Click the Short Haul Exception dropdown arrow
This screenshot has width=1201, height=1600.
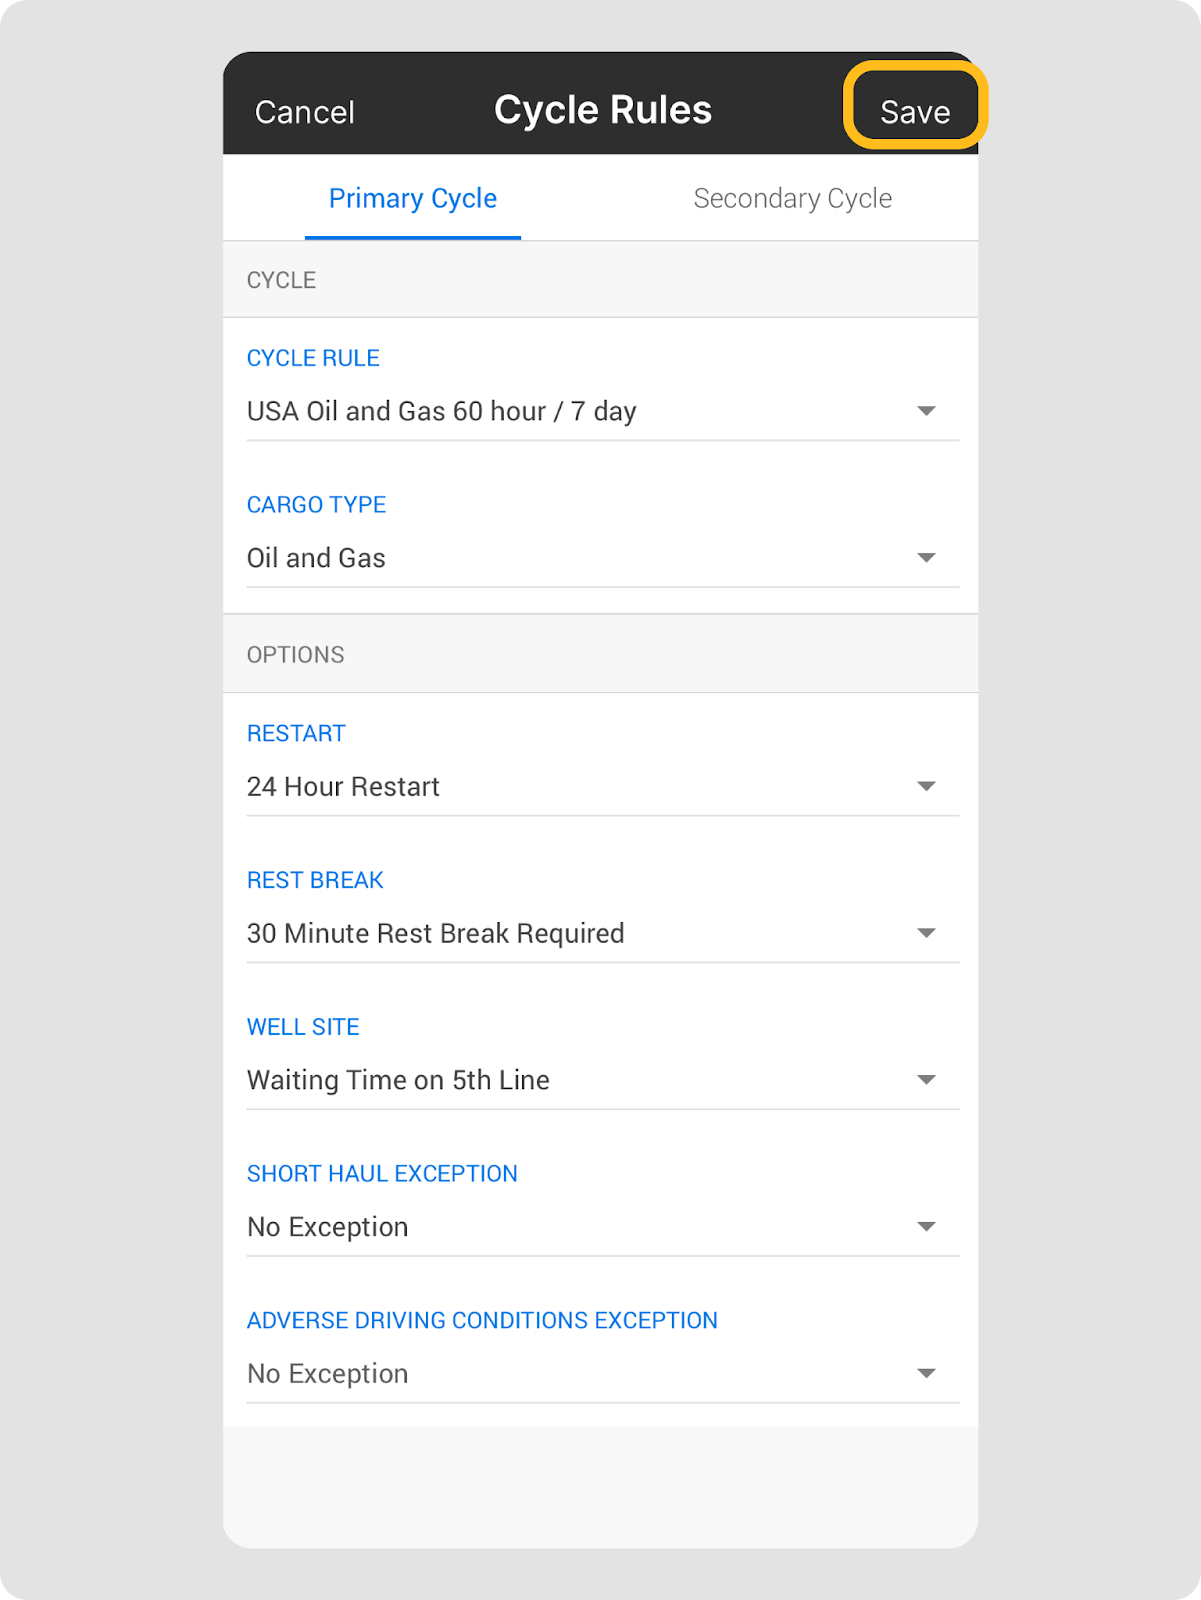pyautogui.click(x=926, y=1227)
